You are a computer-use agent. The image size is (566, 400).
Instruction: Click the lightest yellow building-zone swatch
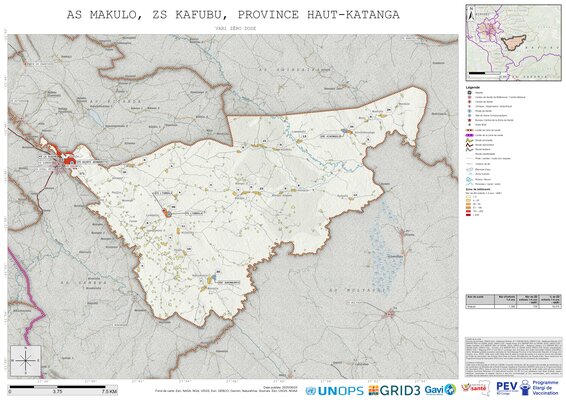pyautogui.click(x=469, y=197)
